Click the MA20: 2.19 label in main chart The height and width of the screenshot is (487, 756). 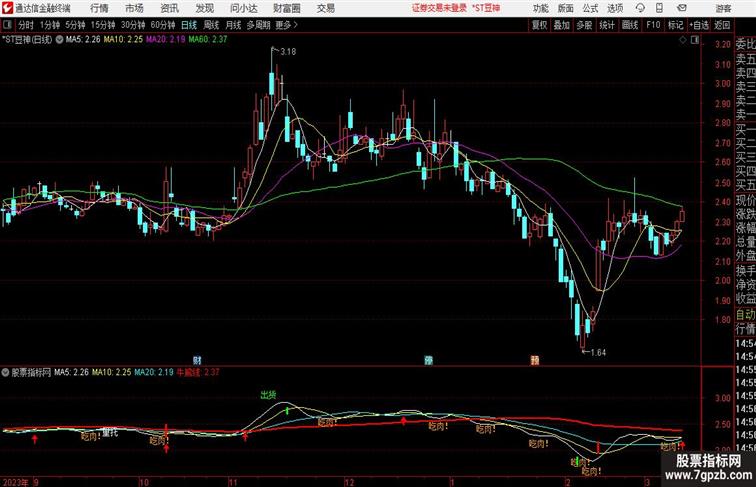tap(165, 40)
